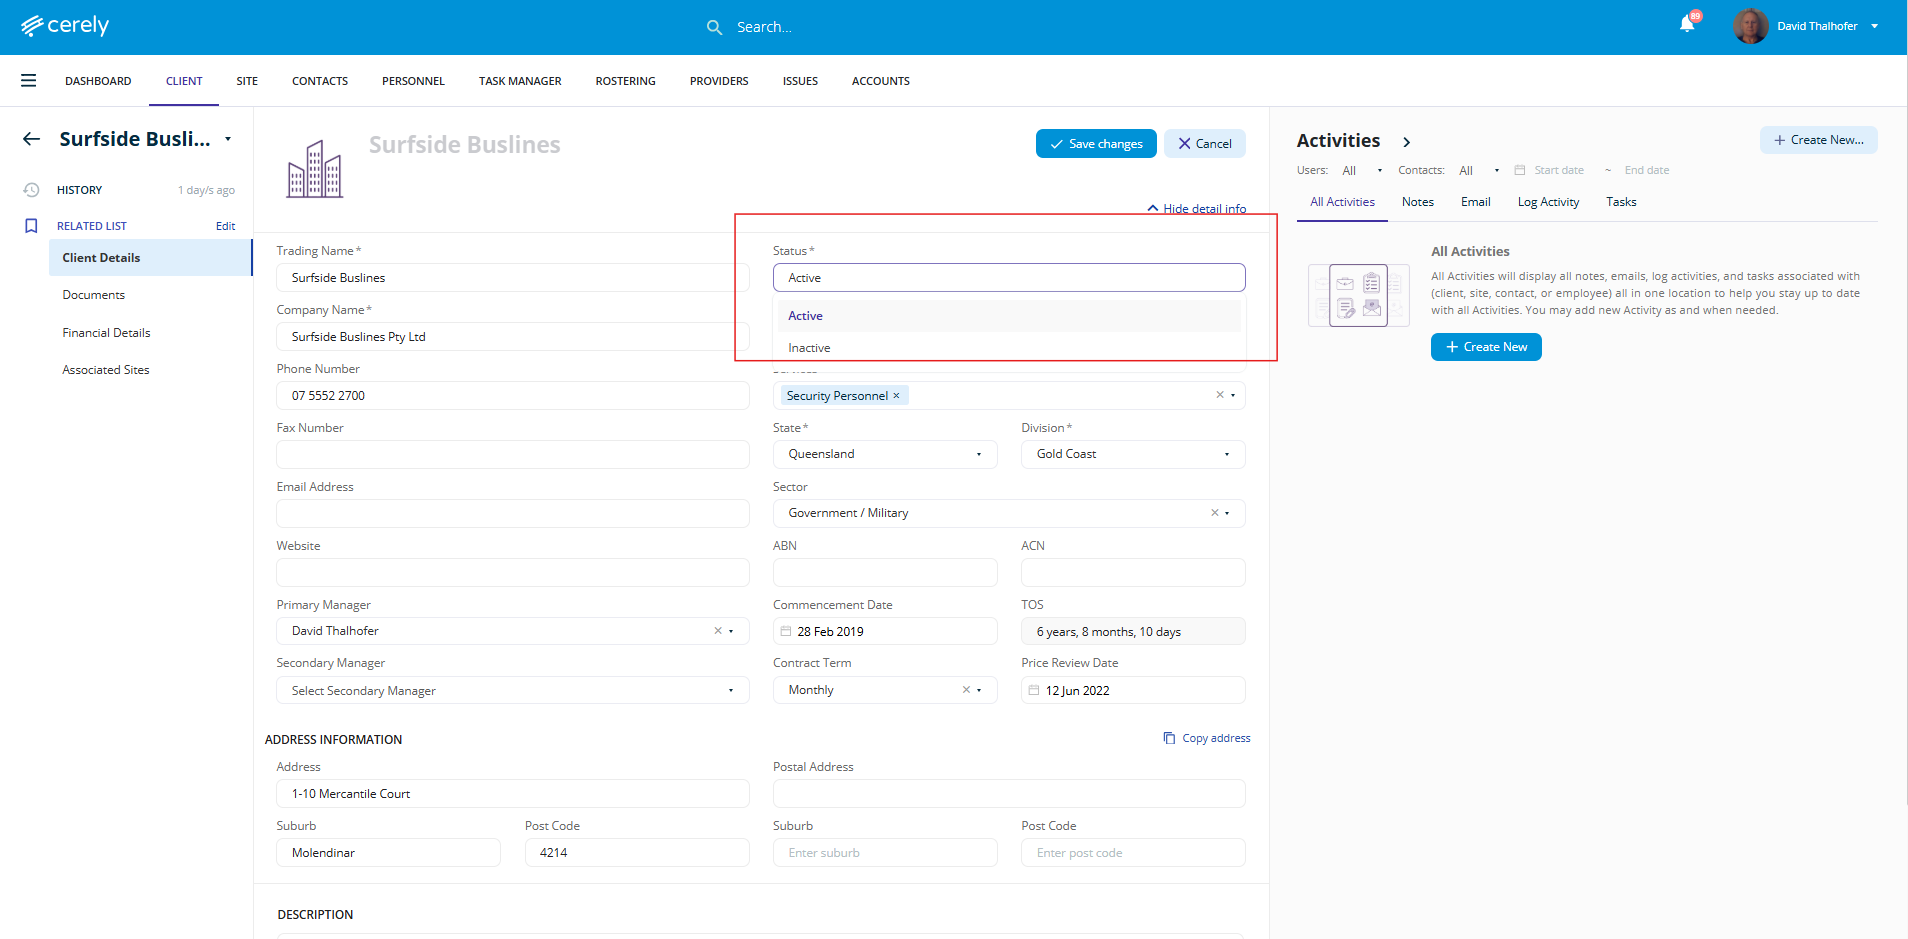Expand the Activities chevron arrow
Screen dimensions: 1908x939
(x=1406, y=142)
